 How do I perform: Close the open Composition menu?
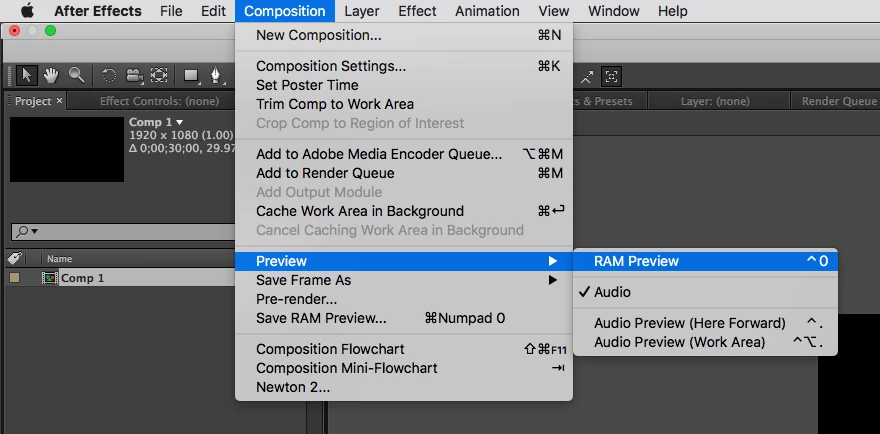[x=285, y=11]
